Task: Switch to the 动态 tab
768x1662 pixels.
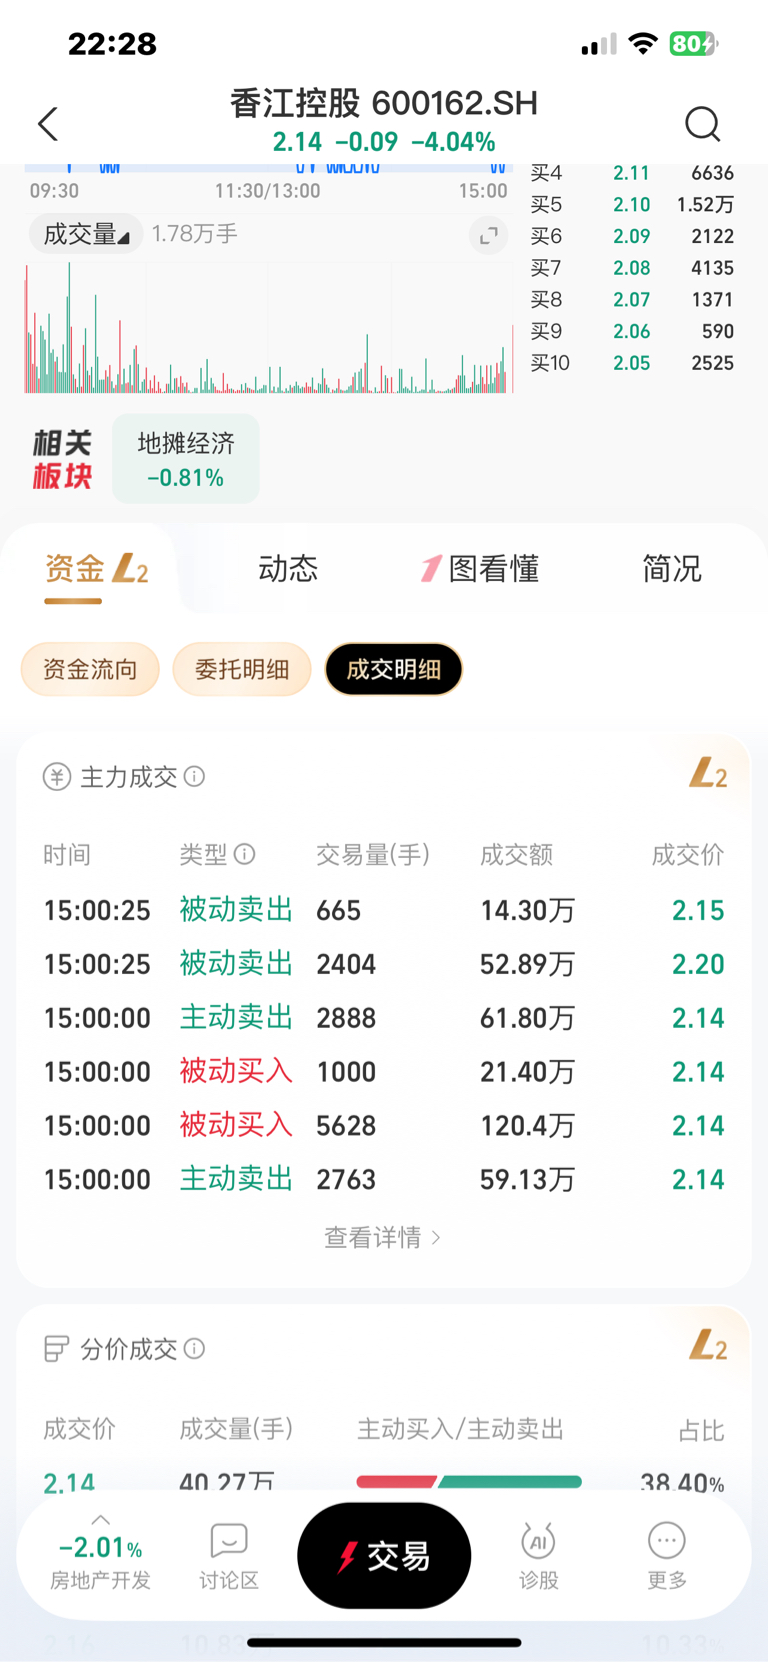Action: click(x=288, y=569)
